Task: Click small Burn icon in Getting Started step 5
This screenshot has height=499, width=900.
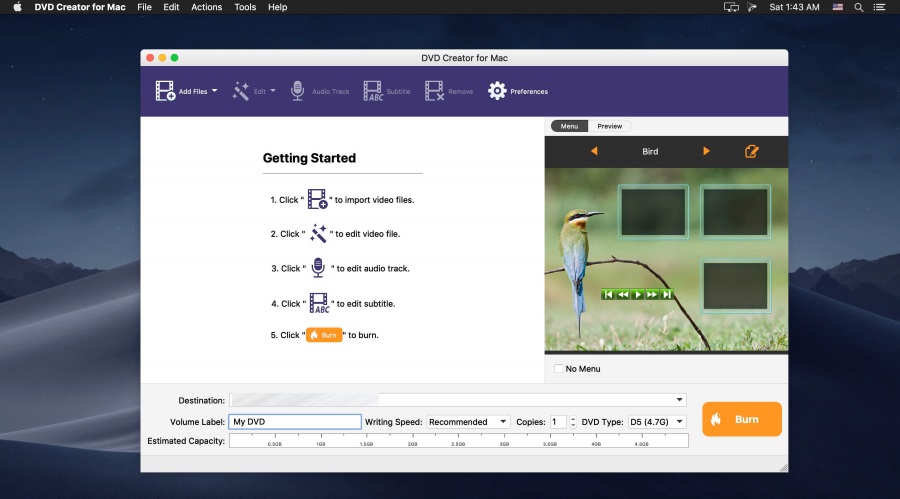Action: [x=324, y=335]
